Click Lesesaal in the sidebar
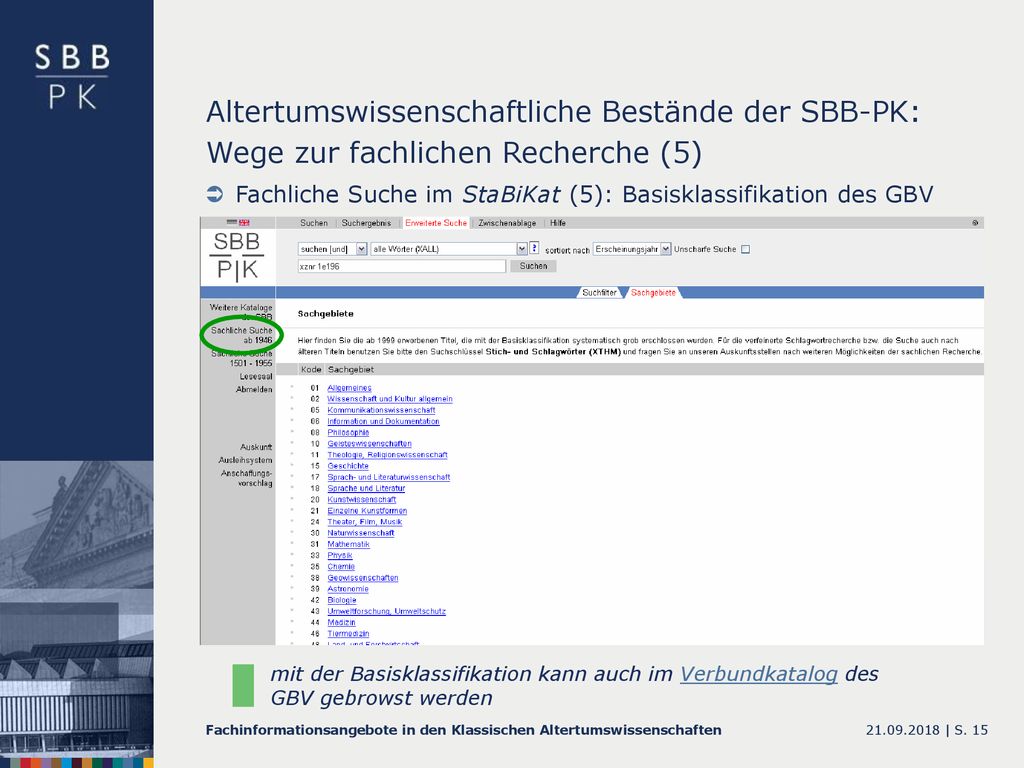Viewport: 1024px width, 768px height. pos(255,377)
